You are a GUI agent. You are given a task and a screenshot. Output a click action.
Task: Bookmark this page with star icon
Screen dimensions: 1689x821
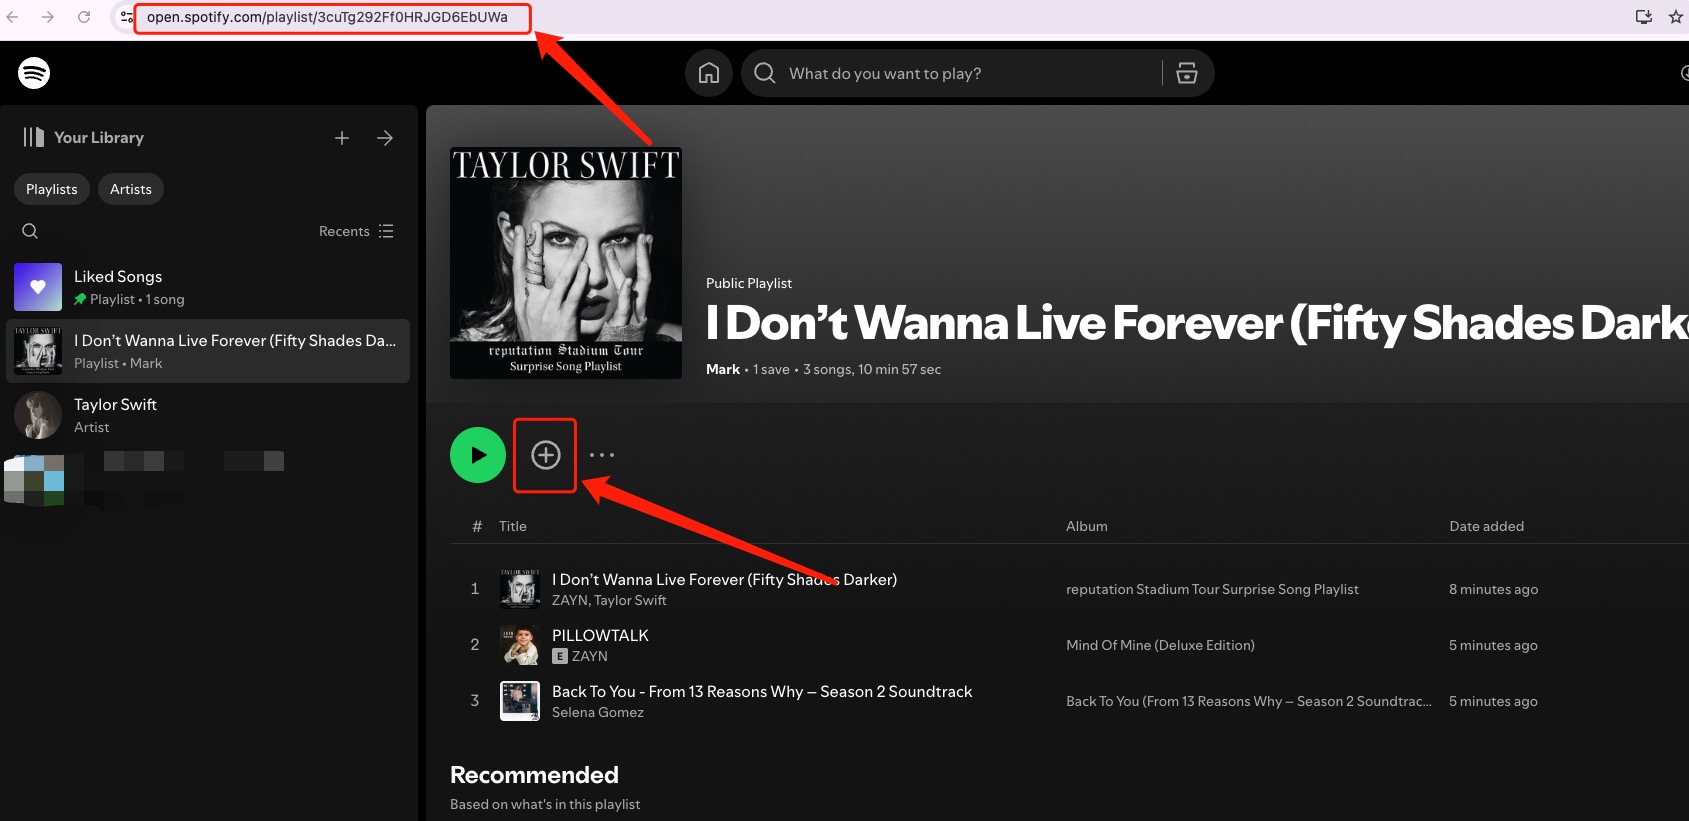pyautogui.click(x=1676, y=17)
